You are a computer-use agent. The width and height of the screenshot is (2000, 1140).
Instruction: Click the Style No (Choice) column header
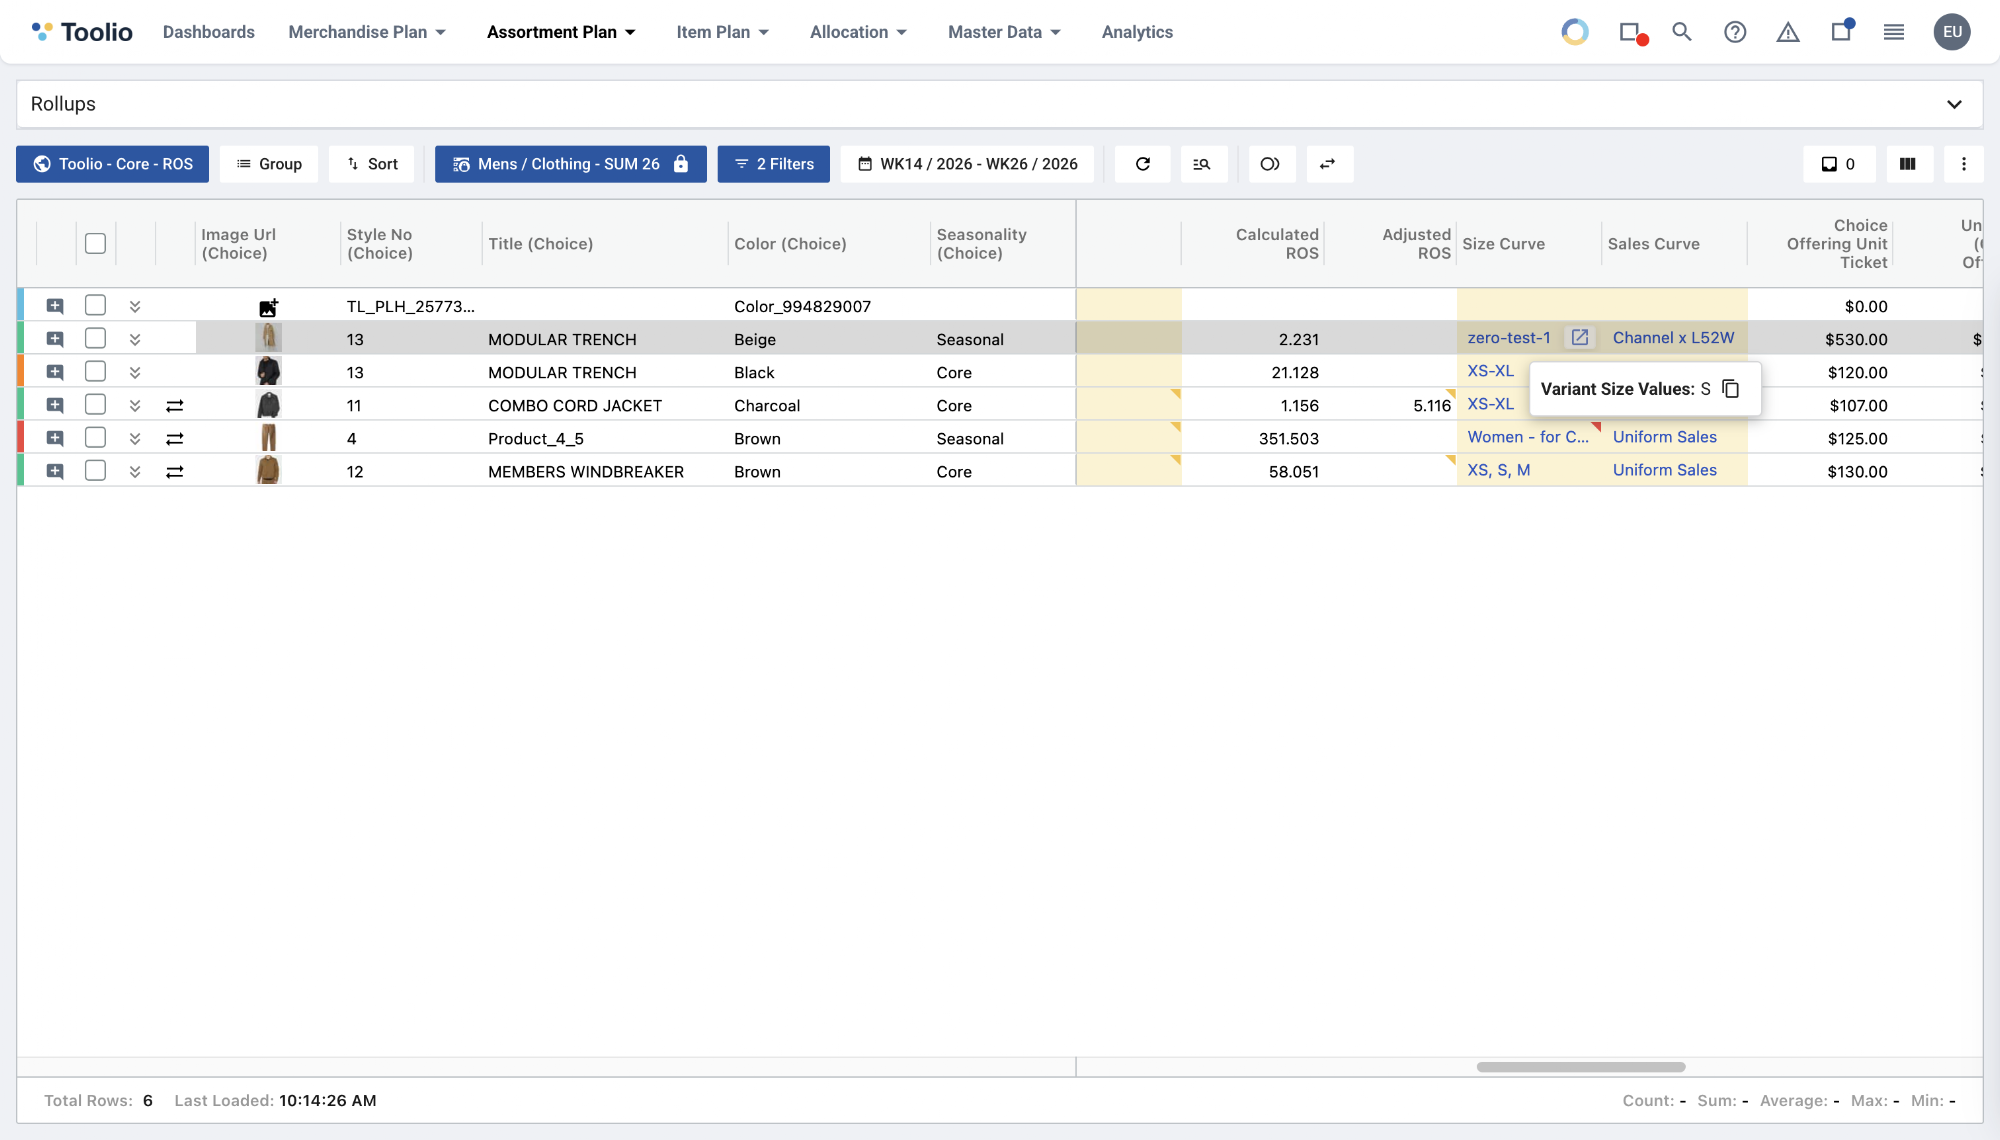coord(380,244)
